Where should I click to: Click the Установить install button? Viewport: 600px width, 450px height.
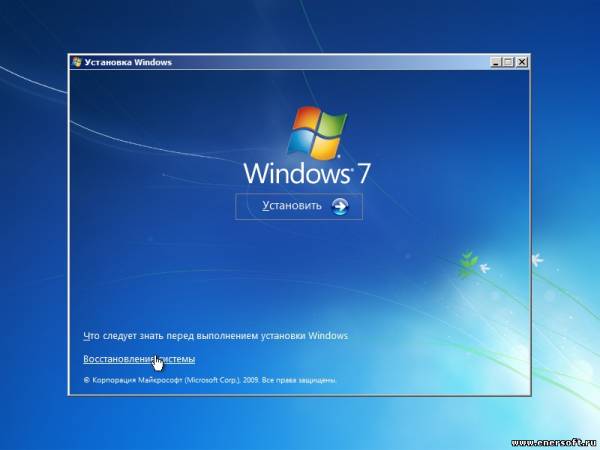pos(299,206)
